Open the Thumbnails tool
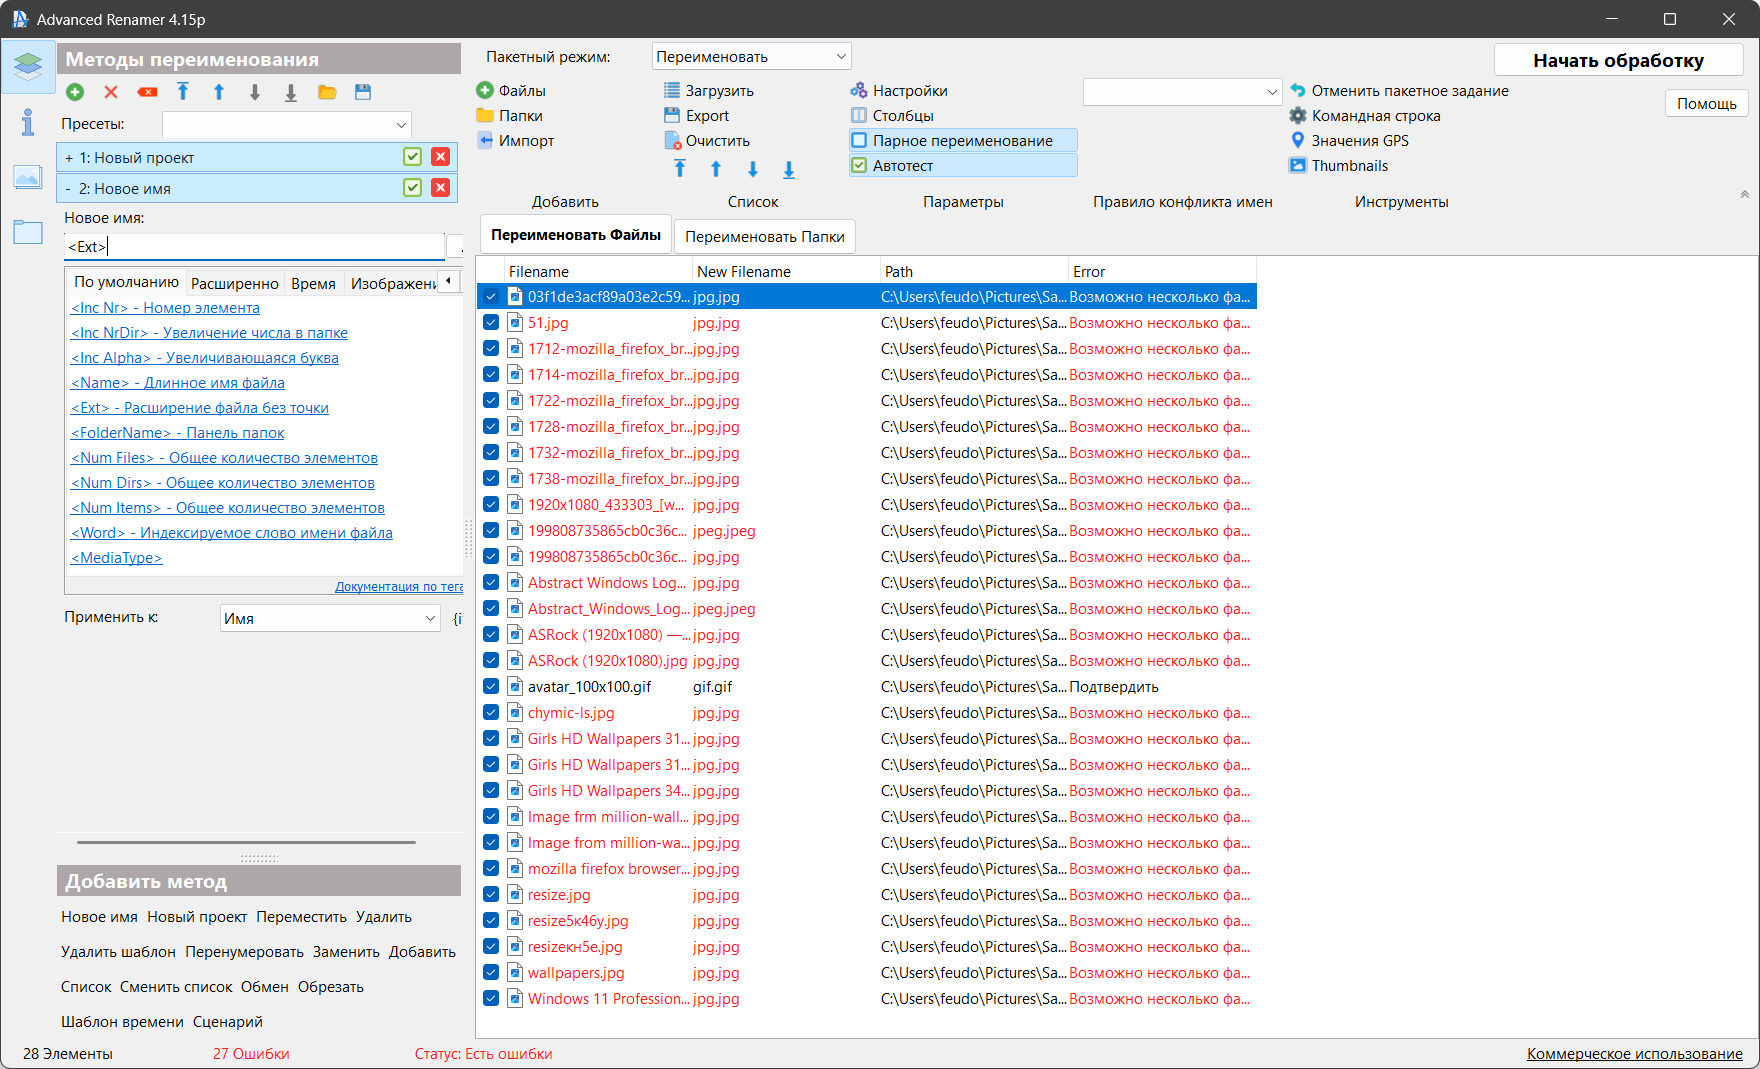Image resolution: width=1760 pixels, height=1069 pixels. (x=1348, y=166)
